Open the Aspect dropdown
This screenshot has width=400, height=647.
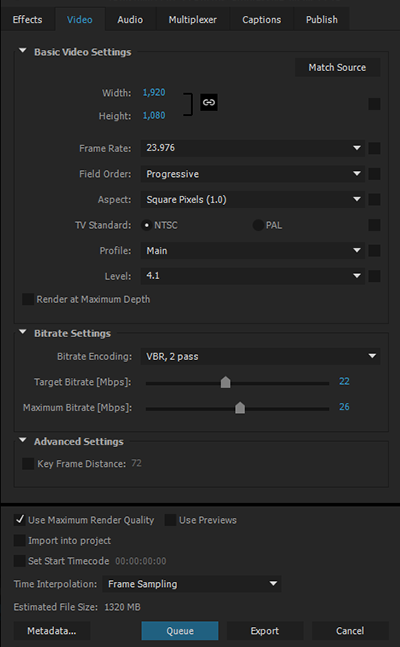pos(253,199)
